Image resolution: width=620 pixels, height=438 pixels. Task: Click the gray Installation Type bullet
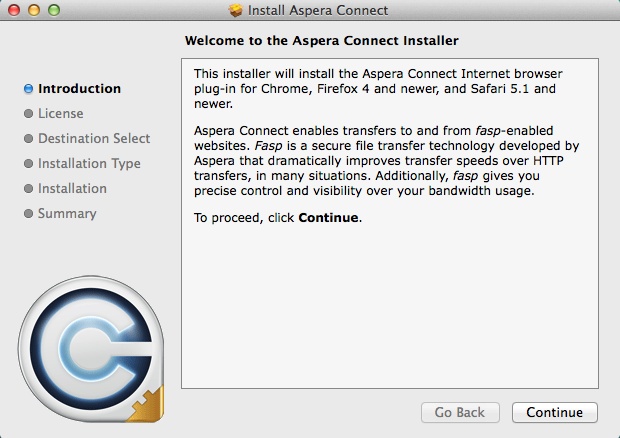coord(28,164)
